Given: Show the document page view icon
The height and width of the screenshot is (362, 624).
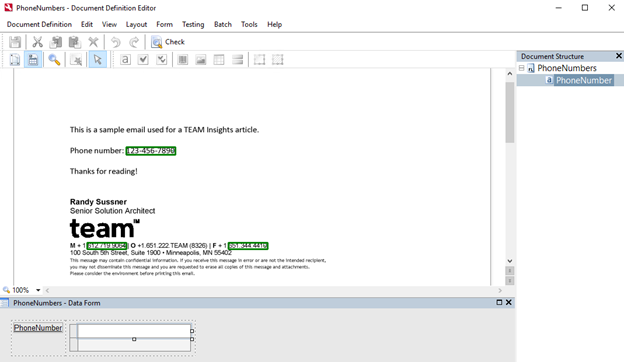Looking at the screenshot, I should (15, 60).
